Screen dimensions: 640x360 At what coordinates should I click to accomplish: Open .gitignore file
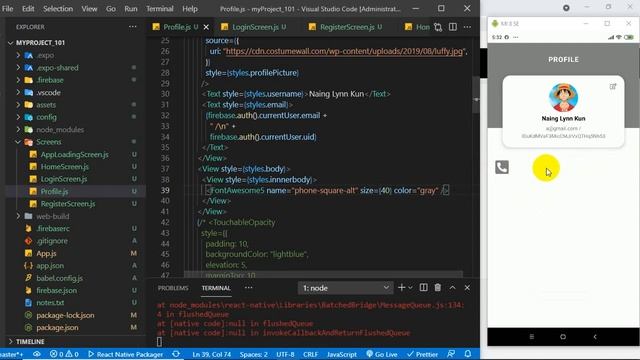click(x=52, y=241)
